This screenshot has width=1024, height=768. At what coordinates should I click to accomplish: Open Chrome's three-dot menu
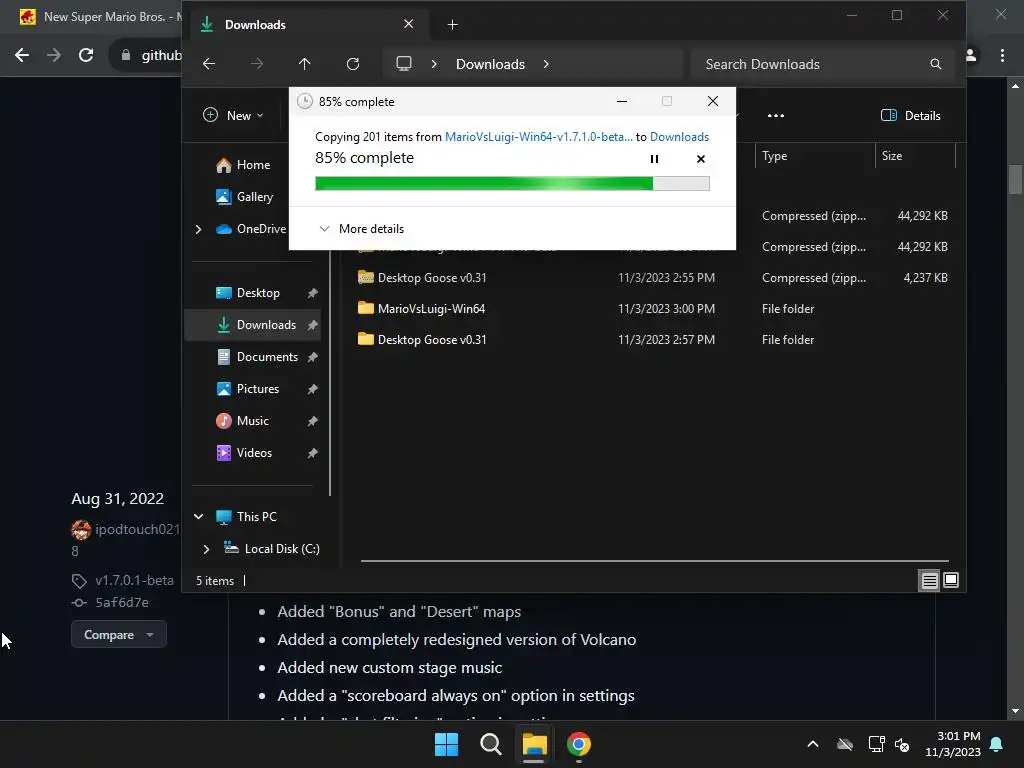pos(1002,56)
